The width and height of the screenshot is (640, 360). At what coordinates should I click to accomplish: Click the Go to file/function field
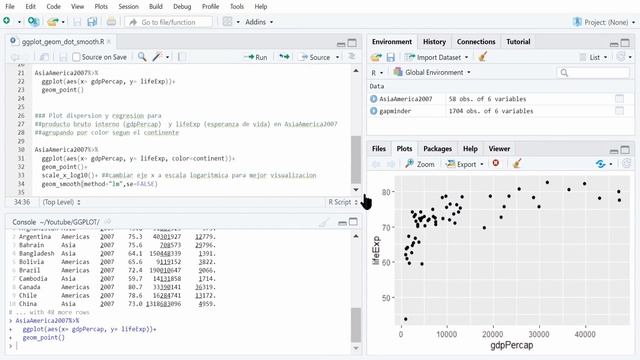(169, 22)
